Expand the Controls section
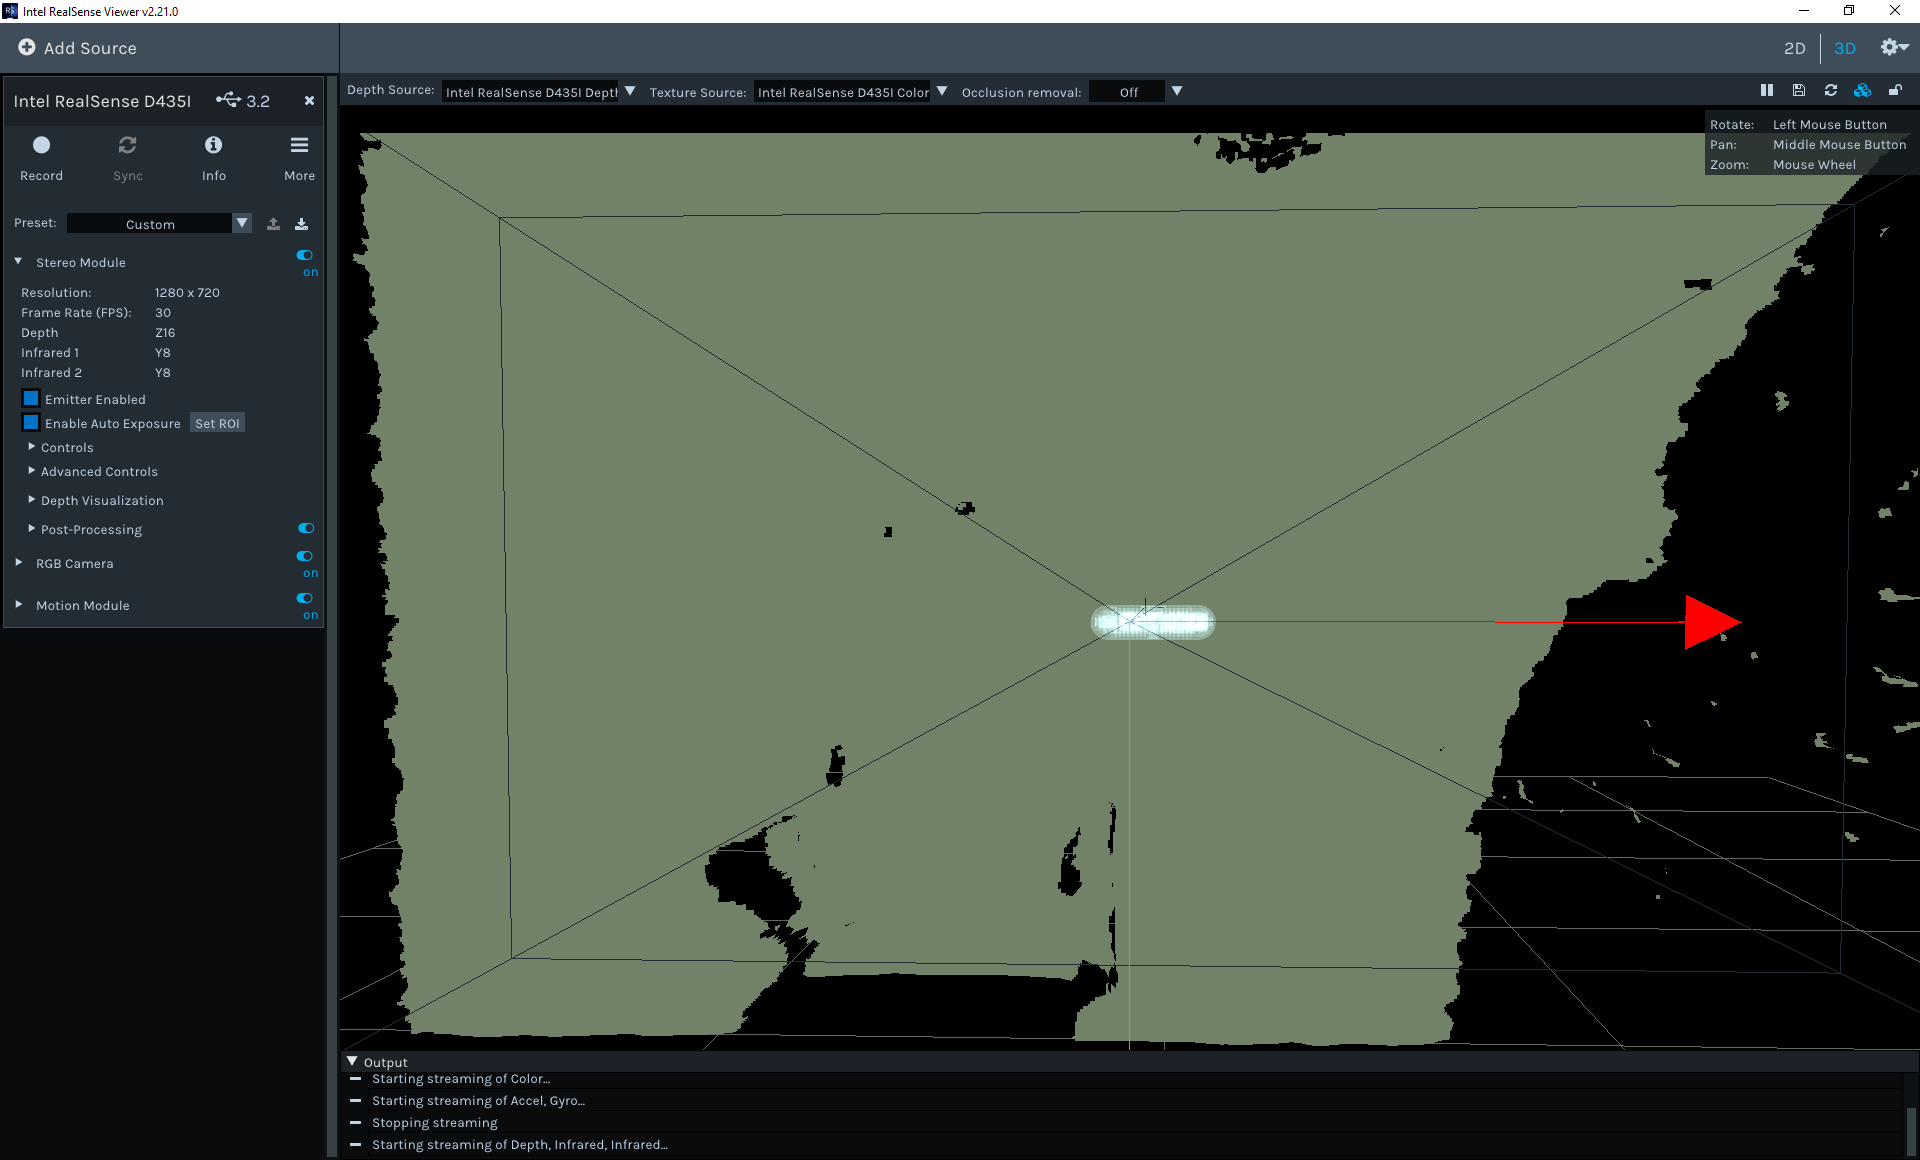 coord(31,446)
